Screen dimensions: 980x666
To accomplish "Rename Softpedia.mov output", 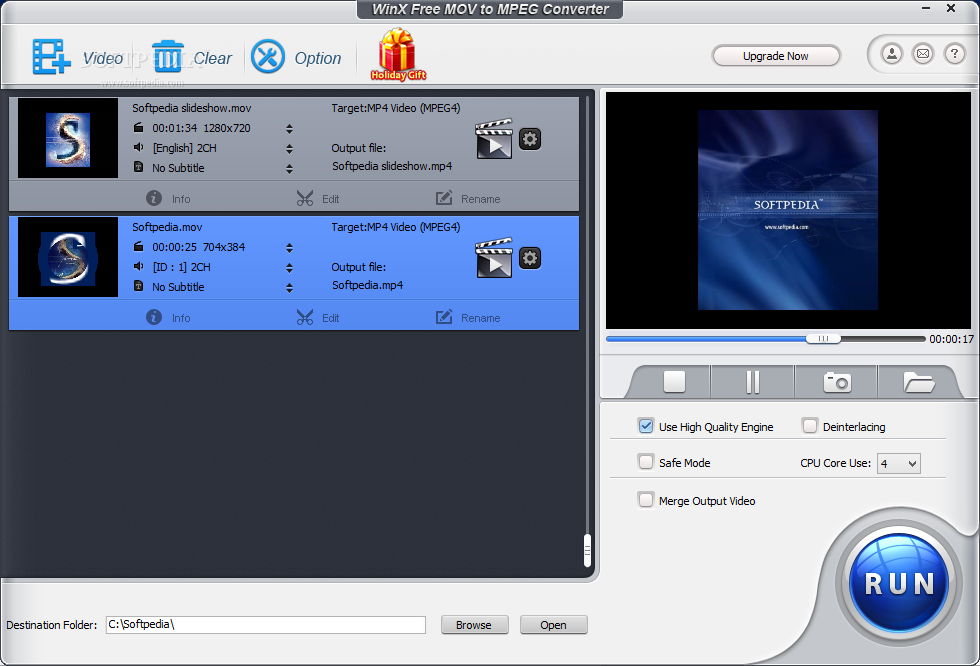I will [x=468, y=317].
